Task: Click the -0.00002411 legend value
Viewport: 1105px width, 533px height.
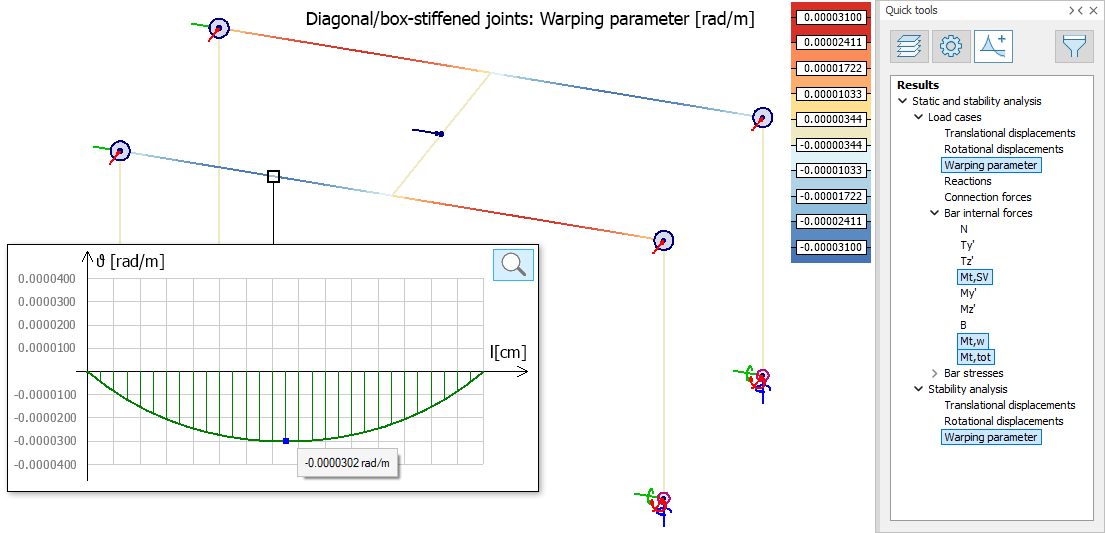Action: [x=831, y=222]
